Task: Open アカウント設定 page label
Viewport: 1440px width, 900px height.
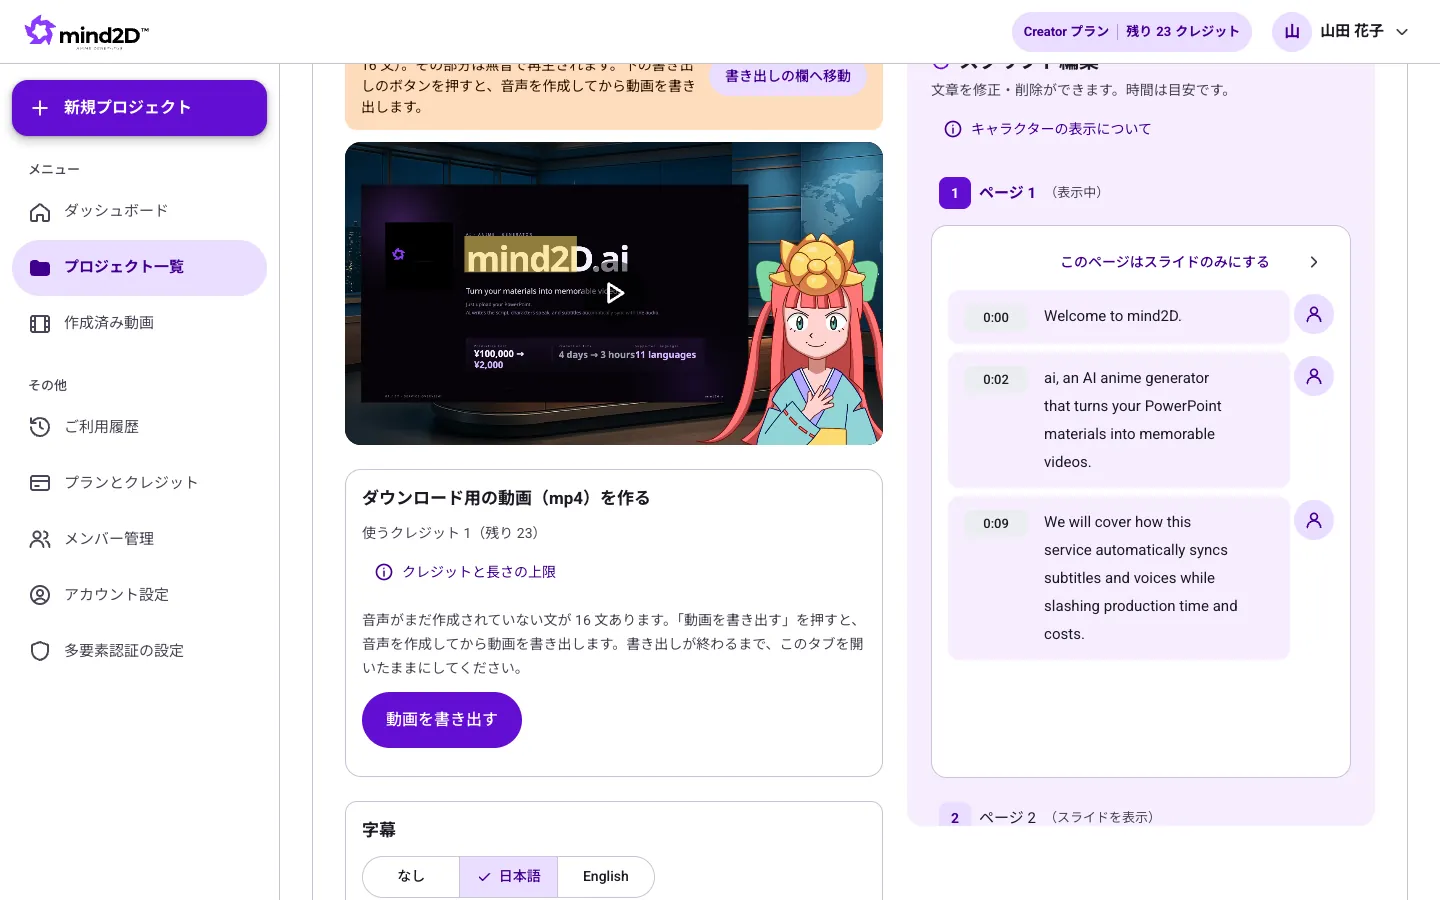Action: point(116,595)
